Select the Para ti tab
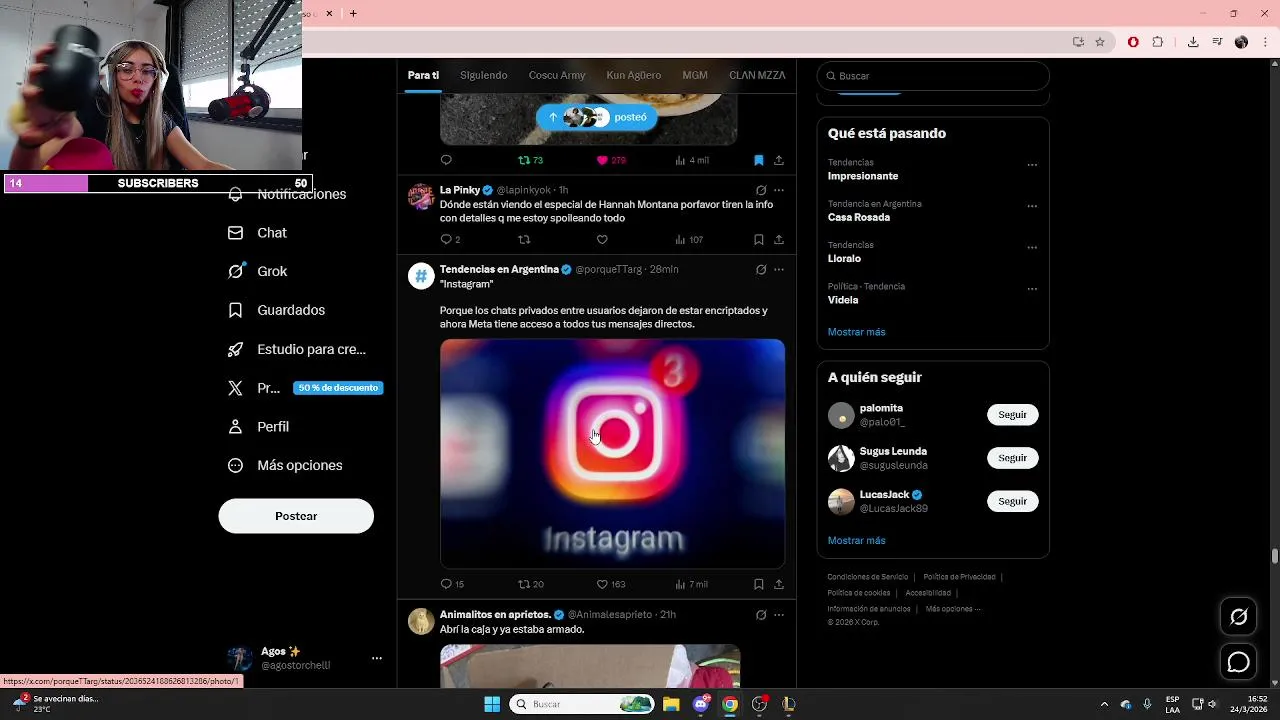This screenshot has width=1280, height=720. pos(423,75)
